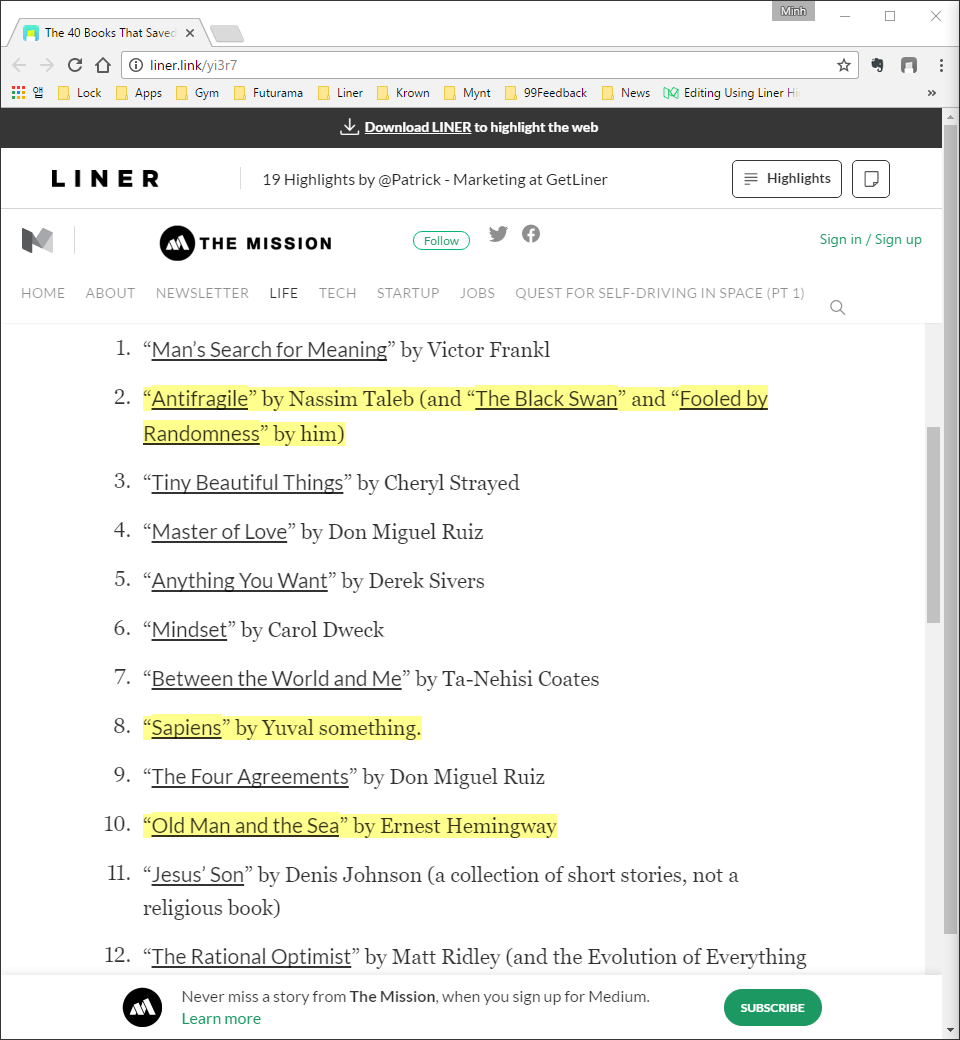Open the Krown bookmarks folder
This screenshot has height=1040, width=960.
pos(403,93)
